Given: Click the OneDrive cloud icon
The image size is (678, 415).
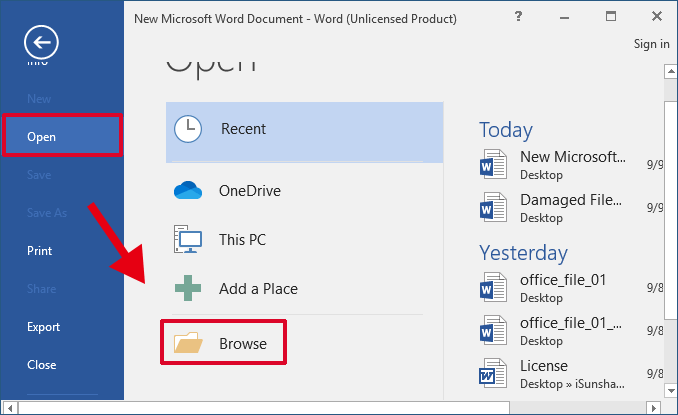Looking at the screenshot, I should 188,191.
